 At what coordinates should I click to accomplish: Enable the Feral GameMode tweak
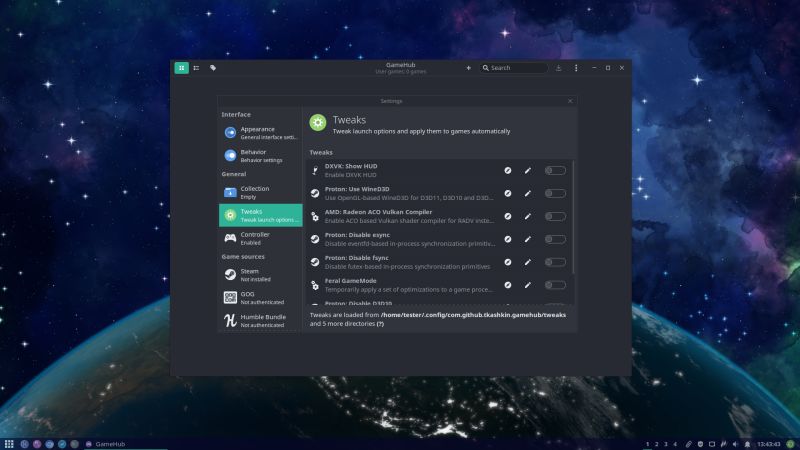click(x=555, y=285)
